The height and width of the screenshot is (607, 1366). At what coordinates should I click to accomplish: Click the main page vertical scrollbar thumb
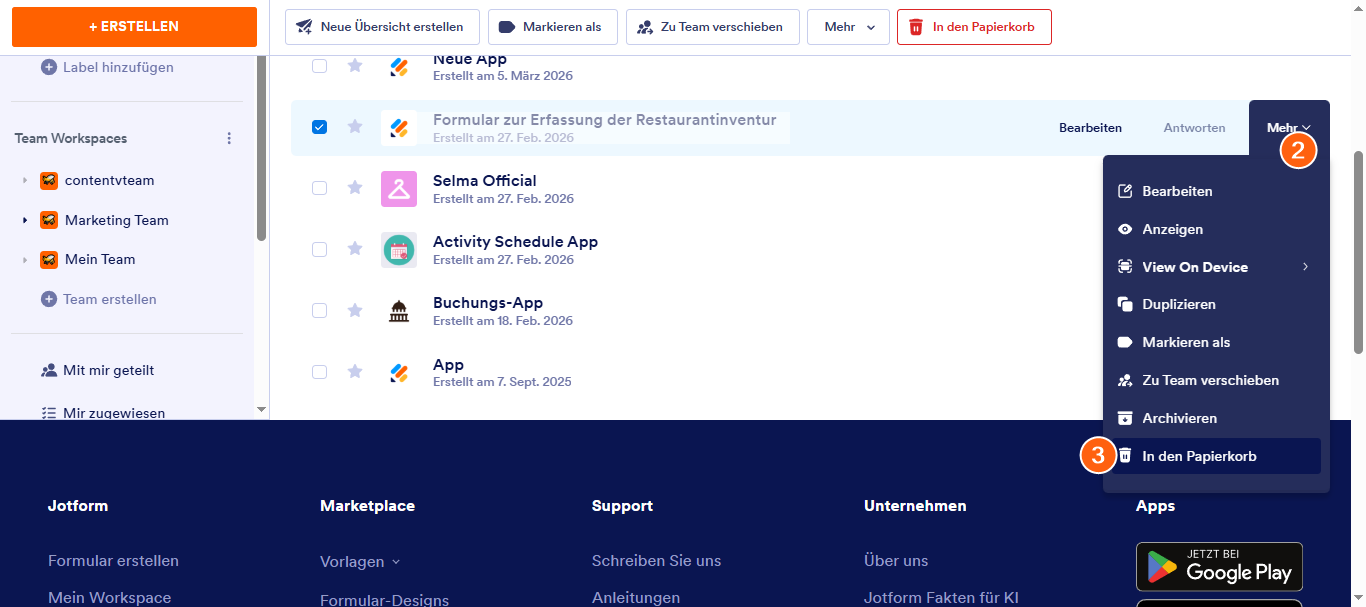pos(1358,252)
